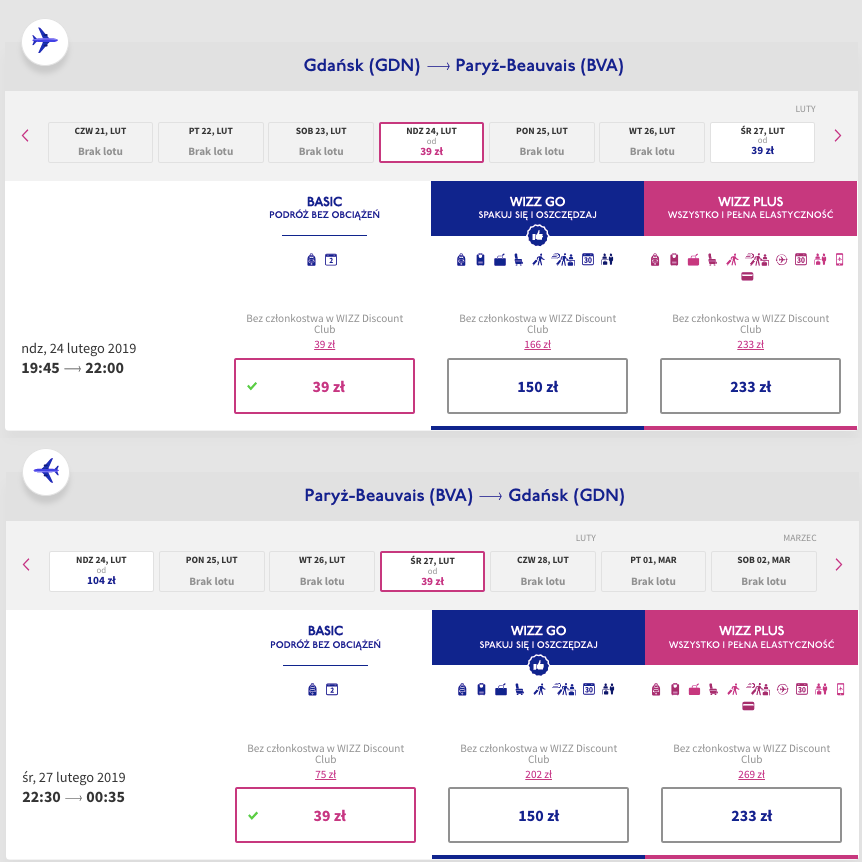Click the credit card icon under outbound WIZZ PLUS
The height and width of the screenshot is (862, 862).
pos(747,277)
